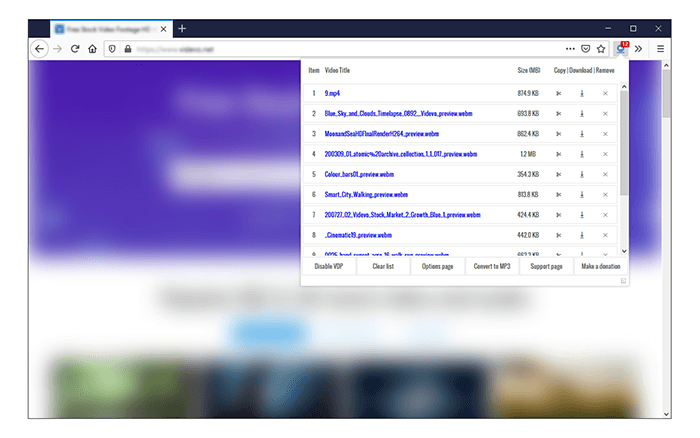Save page to Pocket icon
The image size is (700, 438).
tap(586, 49)
